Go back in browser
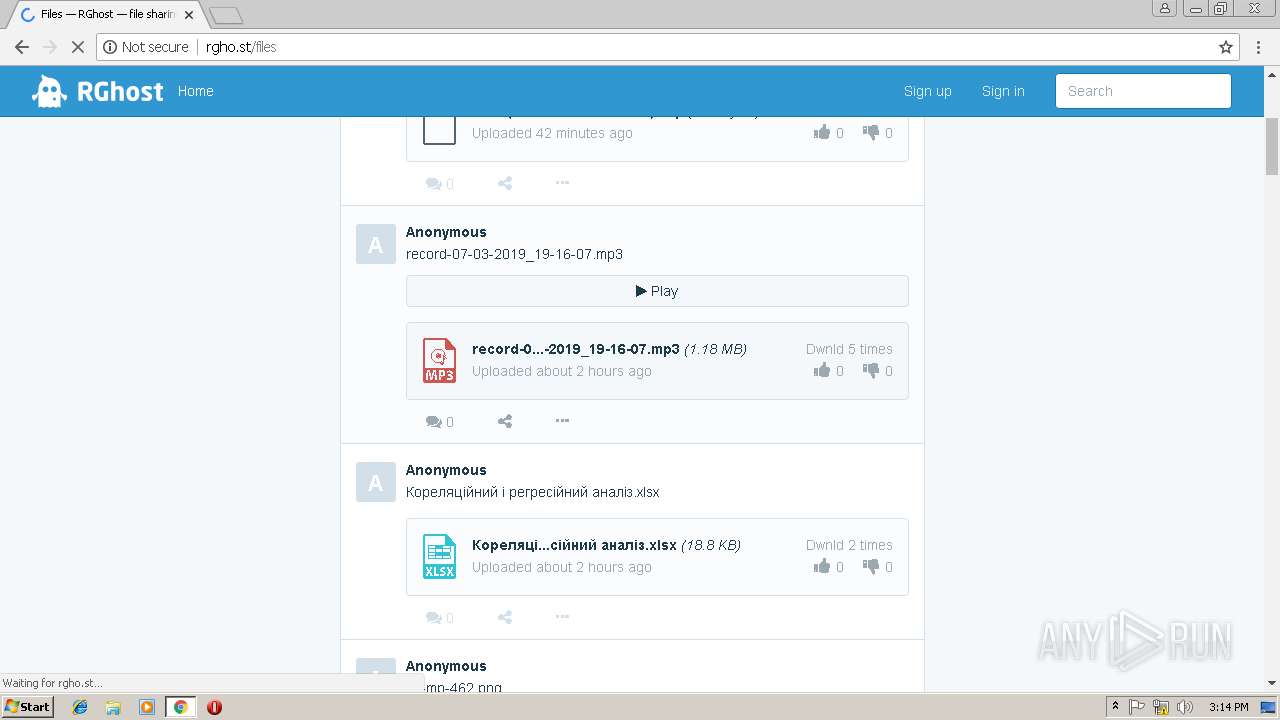The width and height of the screenshot is (1280, 720). (22, 47)
